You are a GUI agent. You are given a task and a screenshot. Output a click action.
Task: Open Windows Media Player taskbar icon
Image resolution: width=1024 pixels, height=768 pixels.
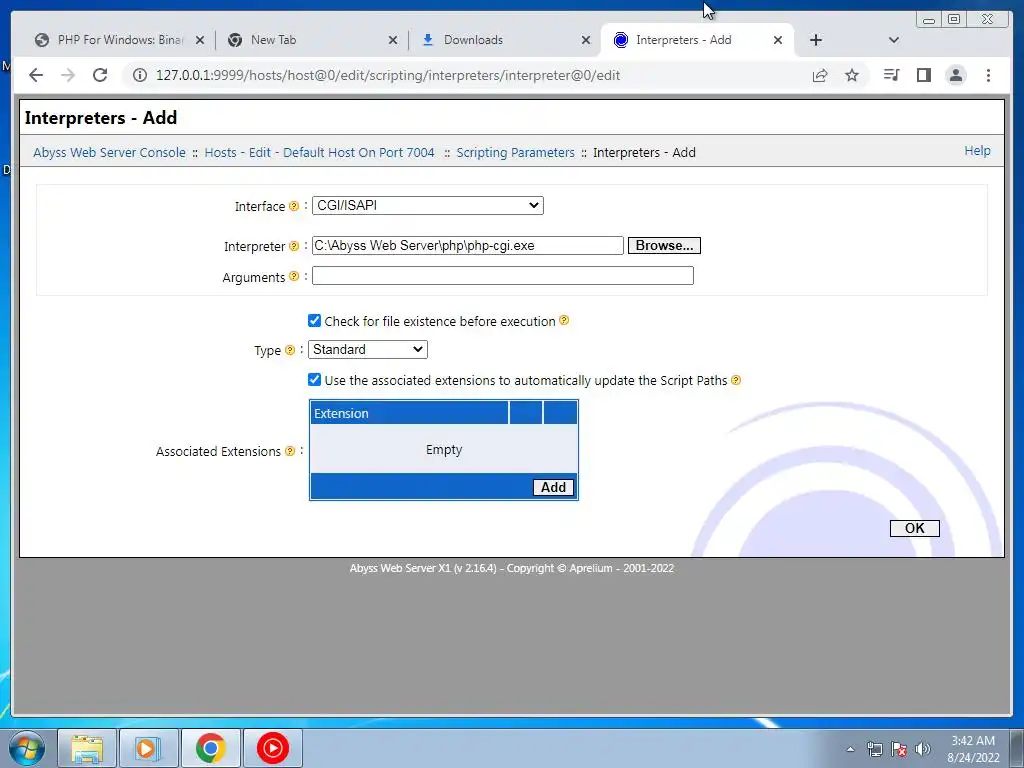pyautogui.click(x=148, y=748)
